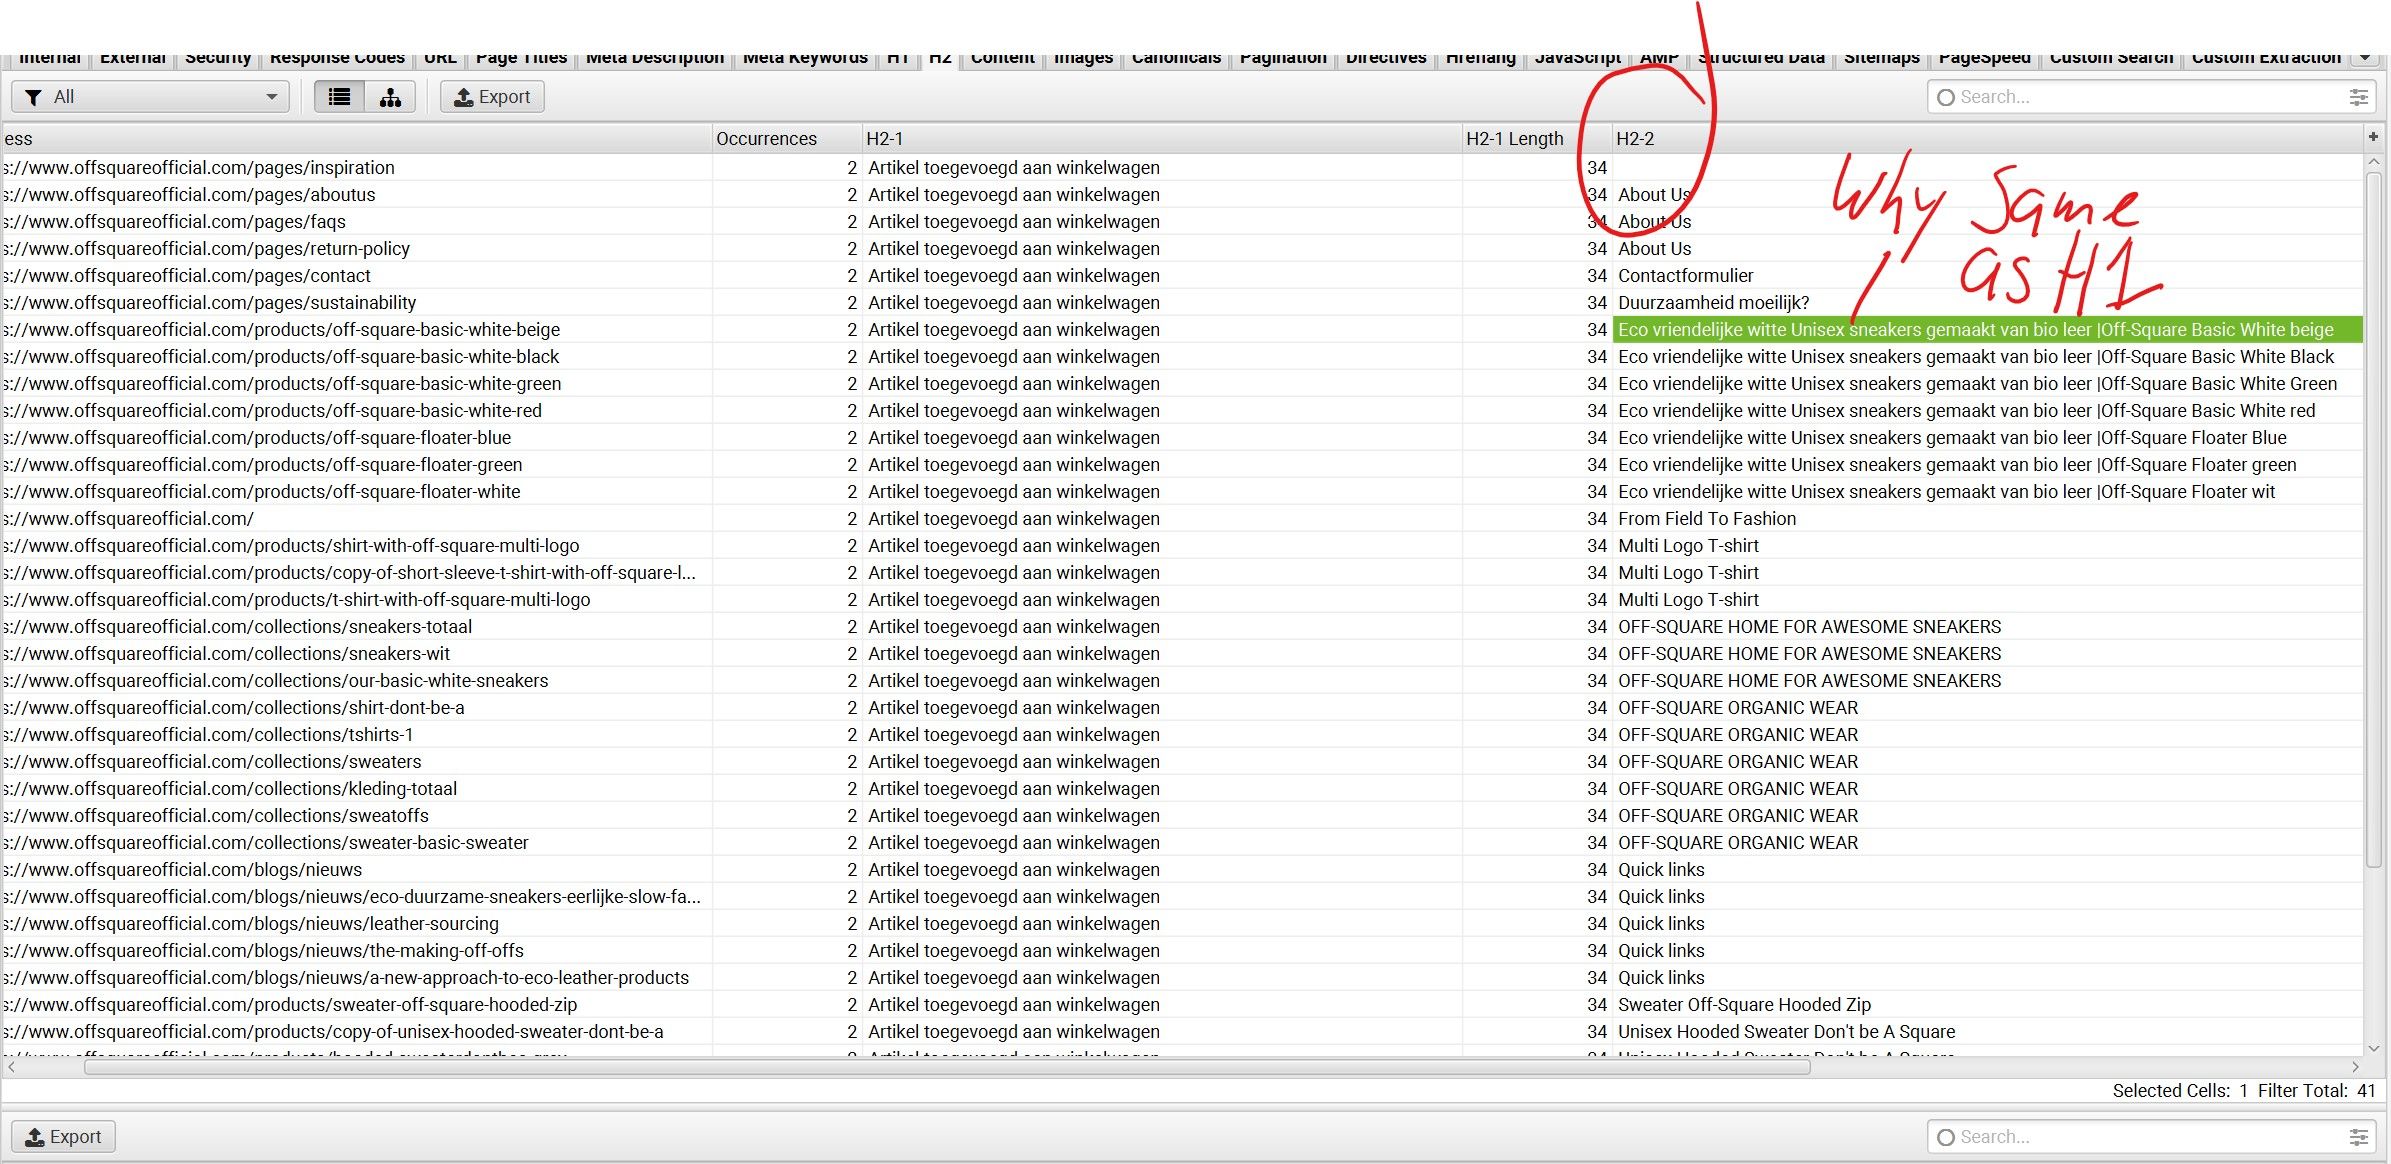The image size is (2391, 1164).
Task: Open the Page Titles tab
Action: [x=521, y=58]
